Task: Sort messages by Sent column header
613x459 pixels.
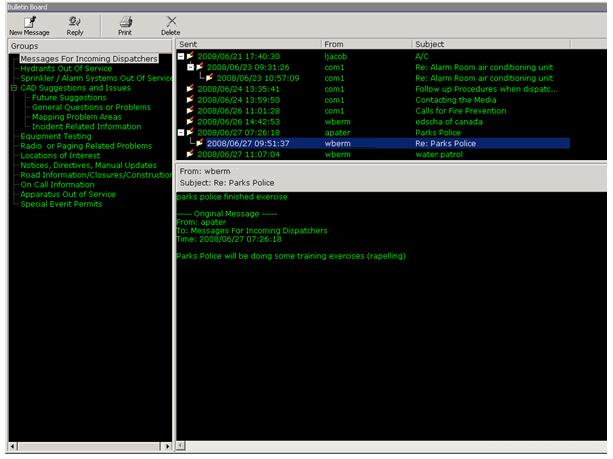Action: [x=248, y=45]
